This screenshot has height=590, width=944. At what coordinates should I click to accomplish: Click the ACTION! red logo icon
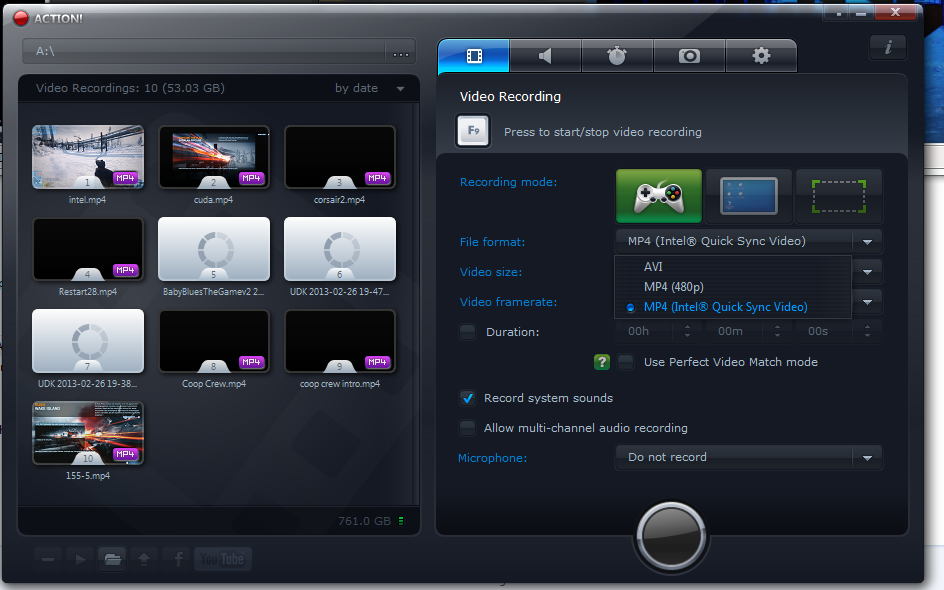pos(21,19)
